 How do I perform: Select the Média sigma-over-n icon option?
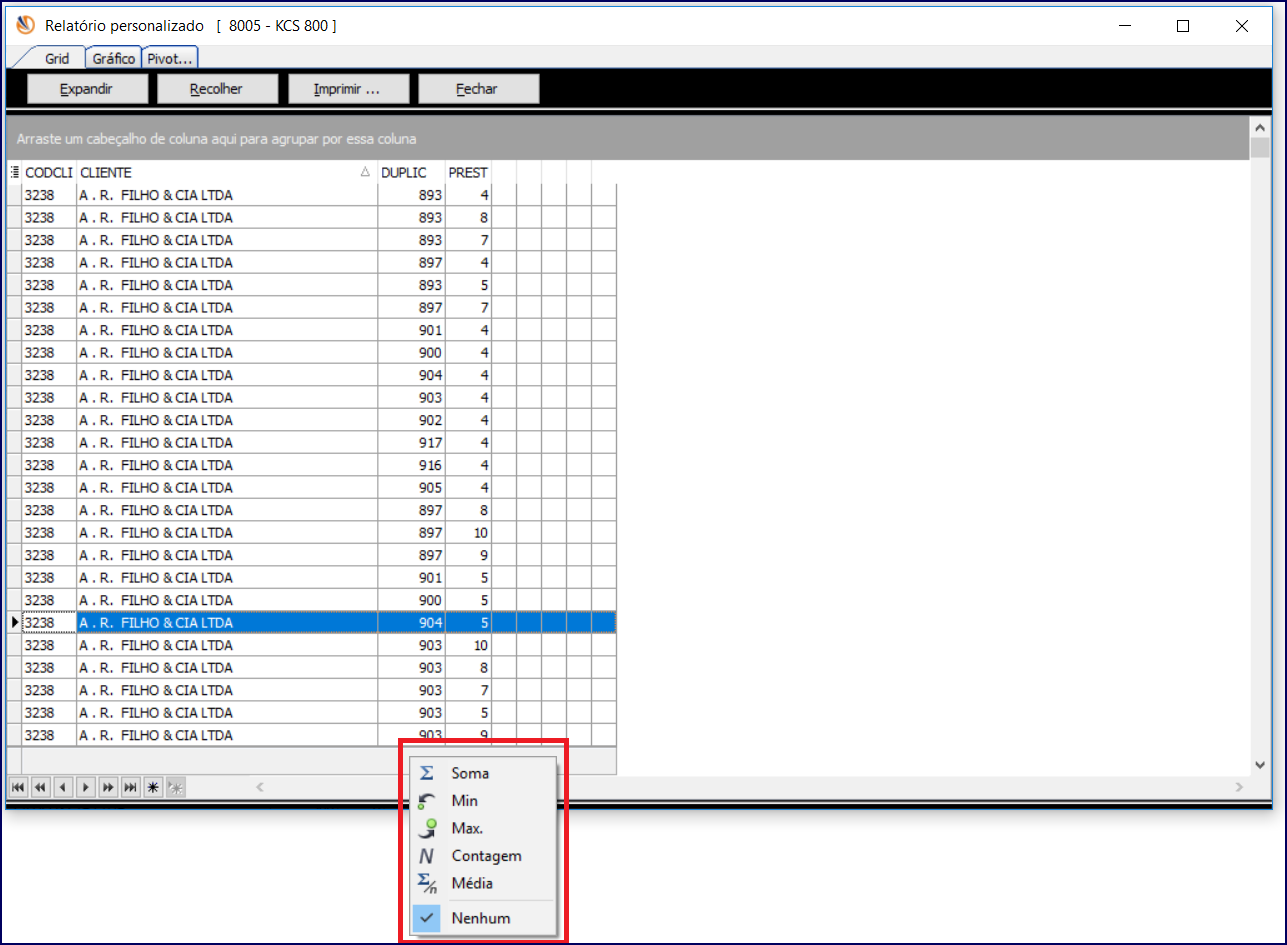pyautogui.click(x=427, y=883)
